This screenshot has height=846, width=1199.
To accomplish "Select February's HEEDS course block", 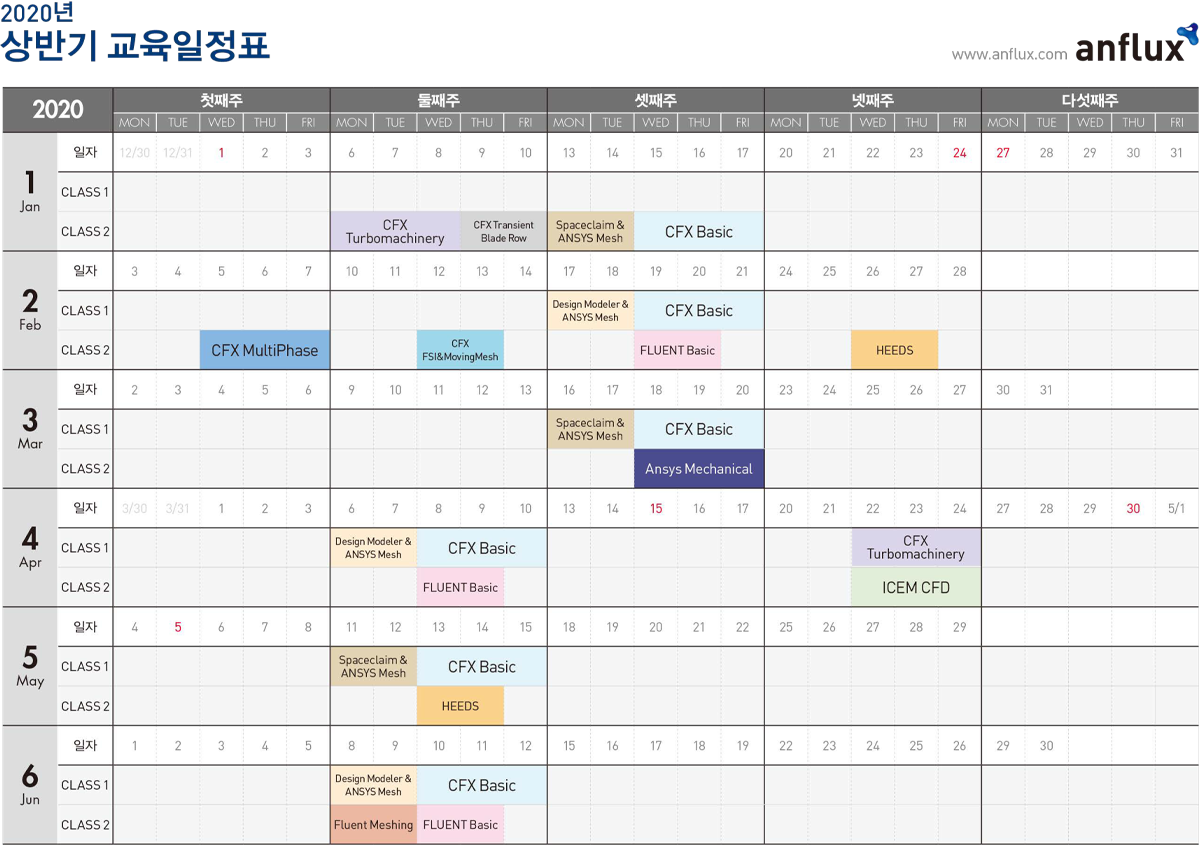I will [895, 350].
